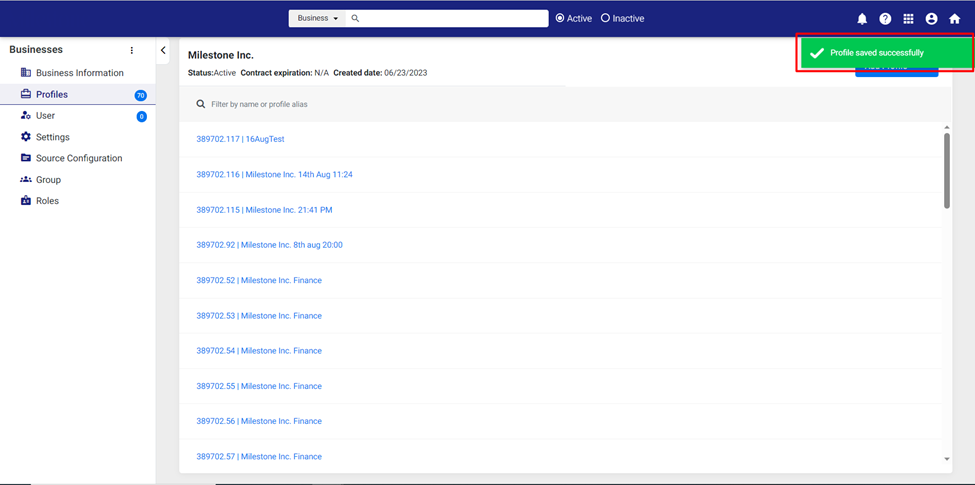
Task: Open the help question mark icon
Action: (885, 19)
